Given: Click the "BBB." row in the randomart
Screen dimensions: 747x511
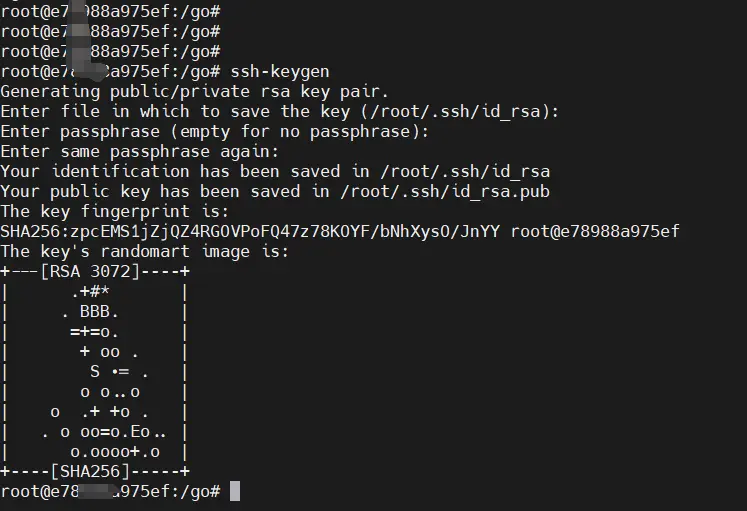Looking at the screenshot, I should pyautogui.click(x=99, y=311).
